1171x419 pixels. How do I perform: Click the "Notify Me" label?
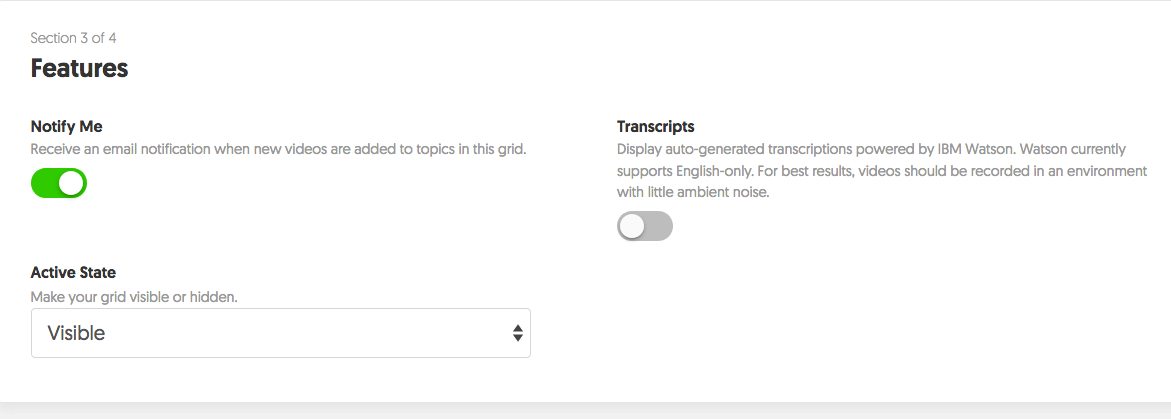click(67, 127)
